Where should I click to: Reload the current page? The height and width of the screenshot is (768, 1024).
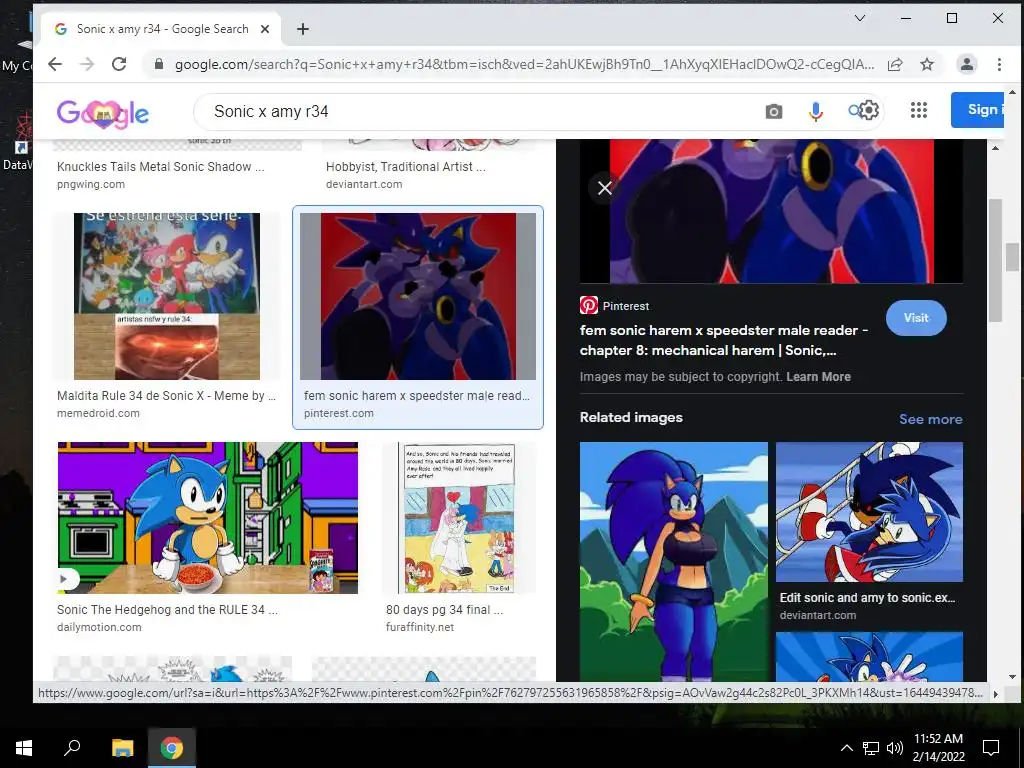click(119, 64)
